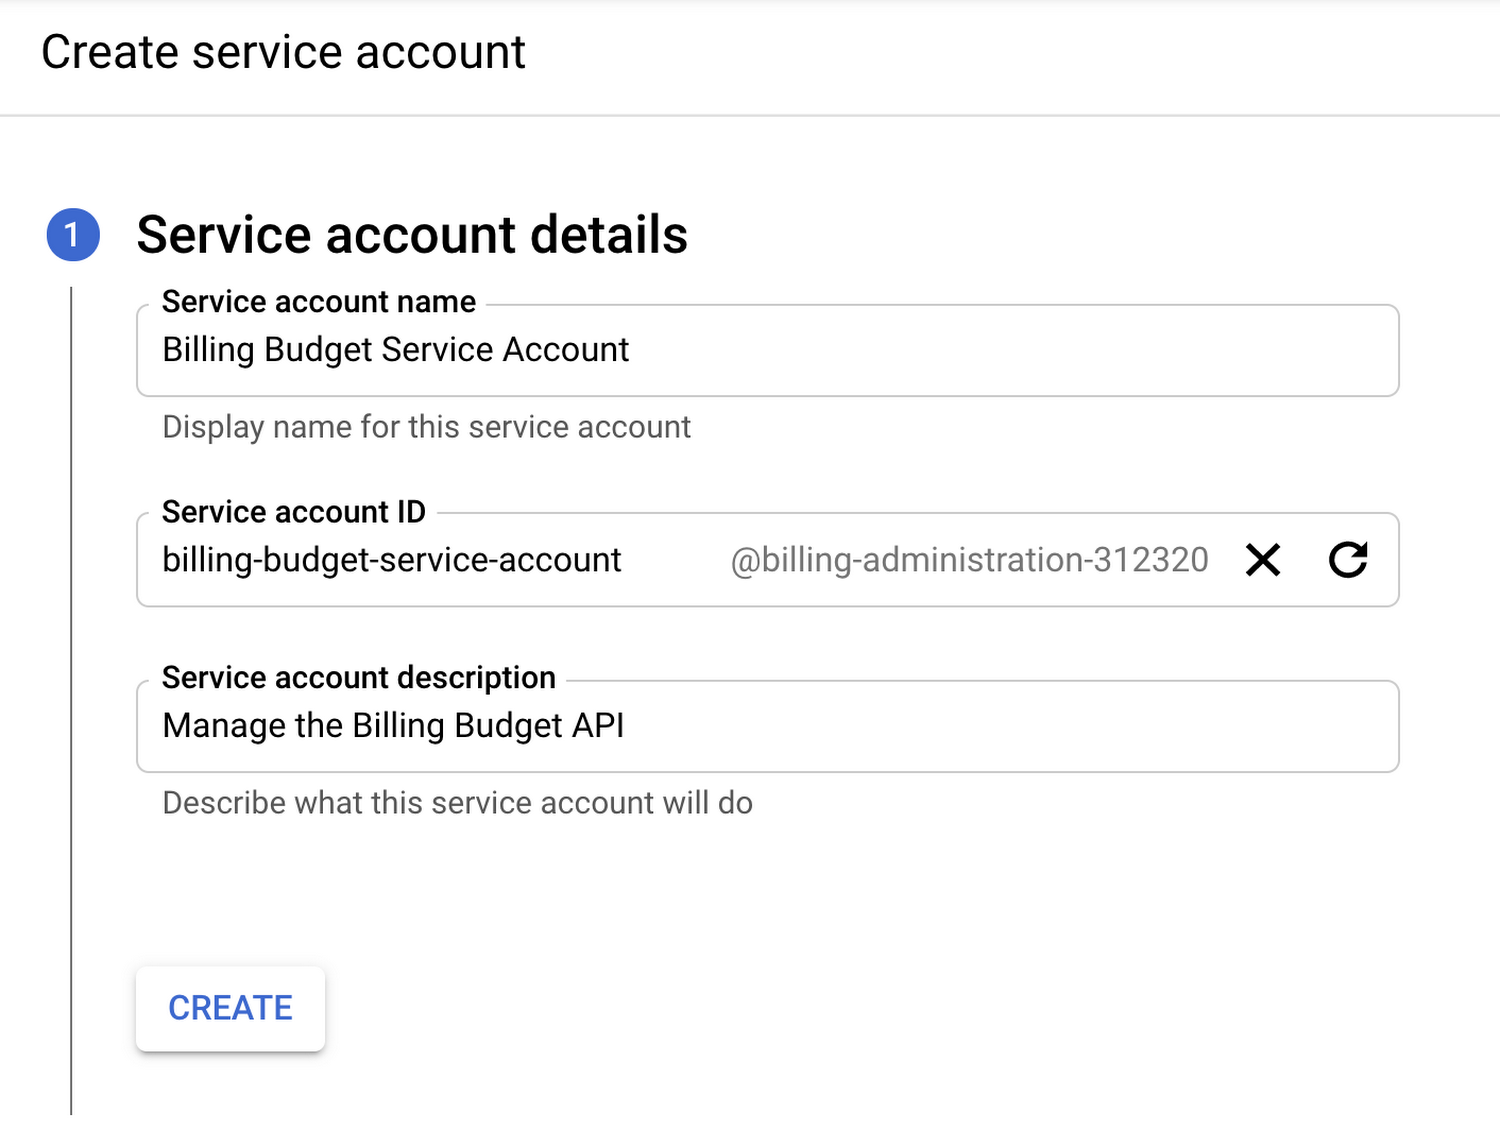
Task: Click the @billing-administration-312320 domain suffix
Action: pyautogui.click(x=969, y=560)
